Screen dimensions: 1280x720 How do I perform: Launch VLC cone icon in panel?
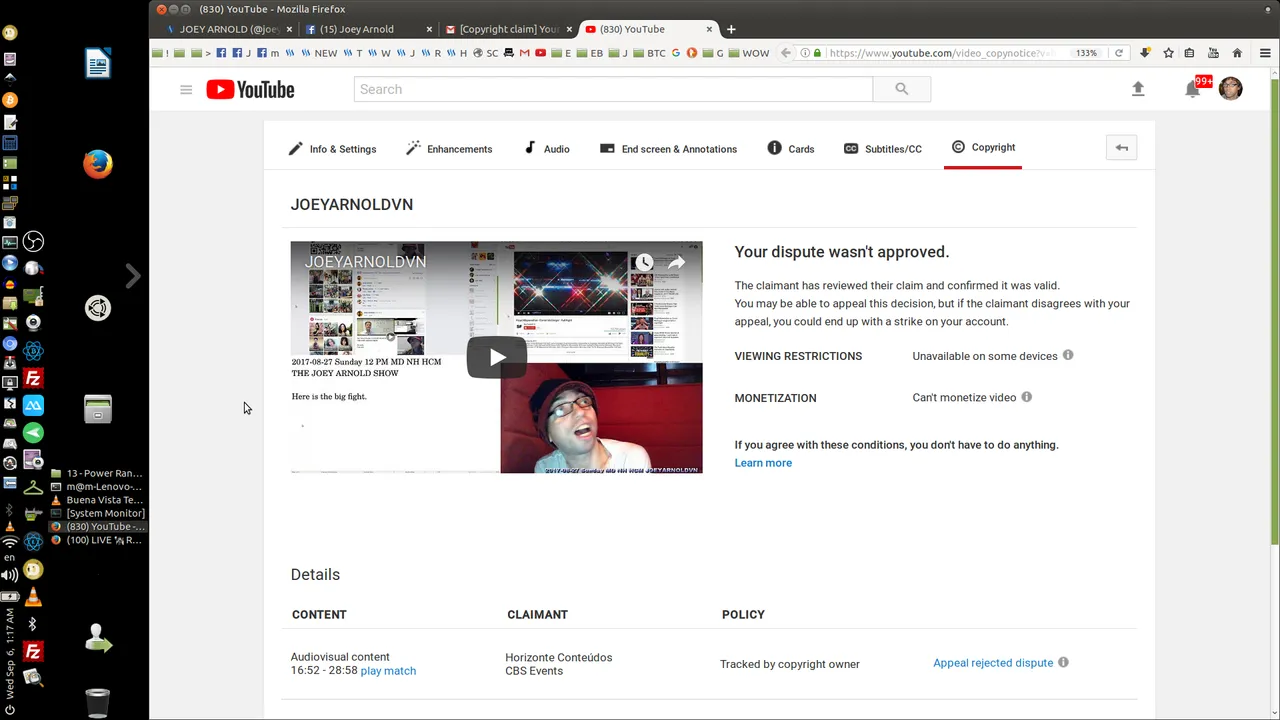33,597
